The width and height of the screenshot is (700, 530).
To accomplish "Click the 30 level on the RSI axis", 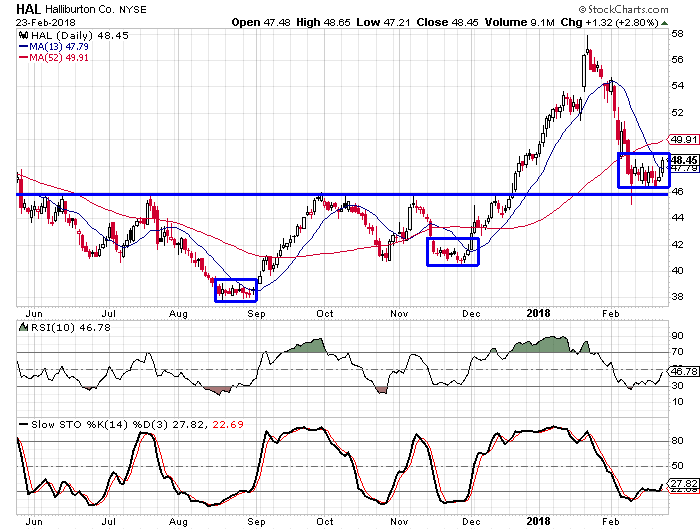I will pos(678,386).
